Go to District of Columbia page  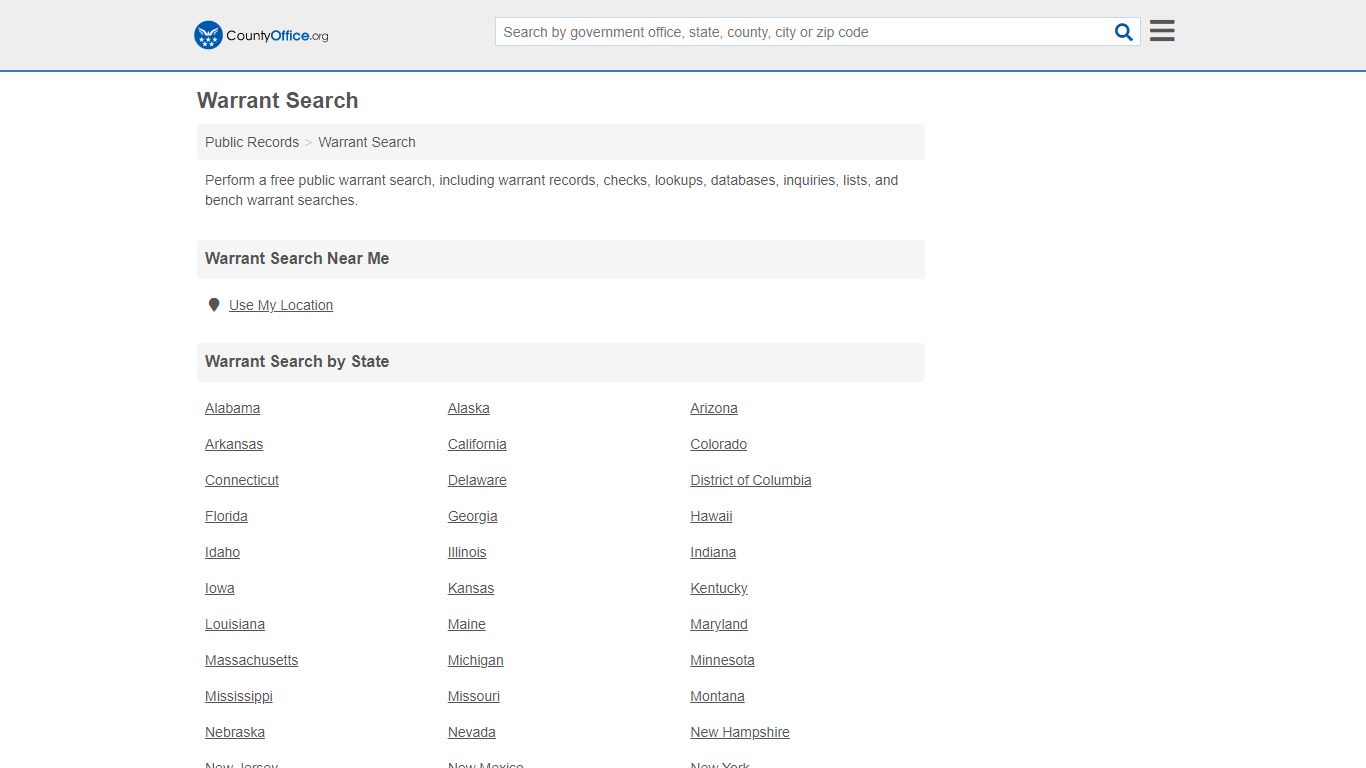751,480
